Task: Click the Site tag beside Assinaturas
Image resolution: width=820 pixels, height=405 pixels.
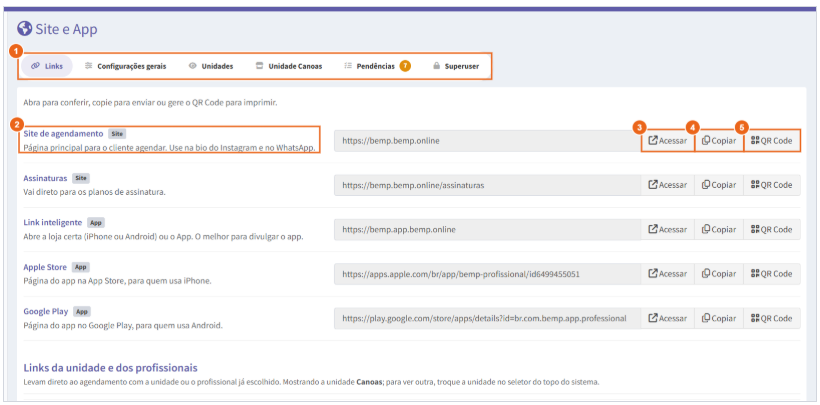Action: 81,178
